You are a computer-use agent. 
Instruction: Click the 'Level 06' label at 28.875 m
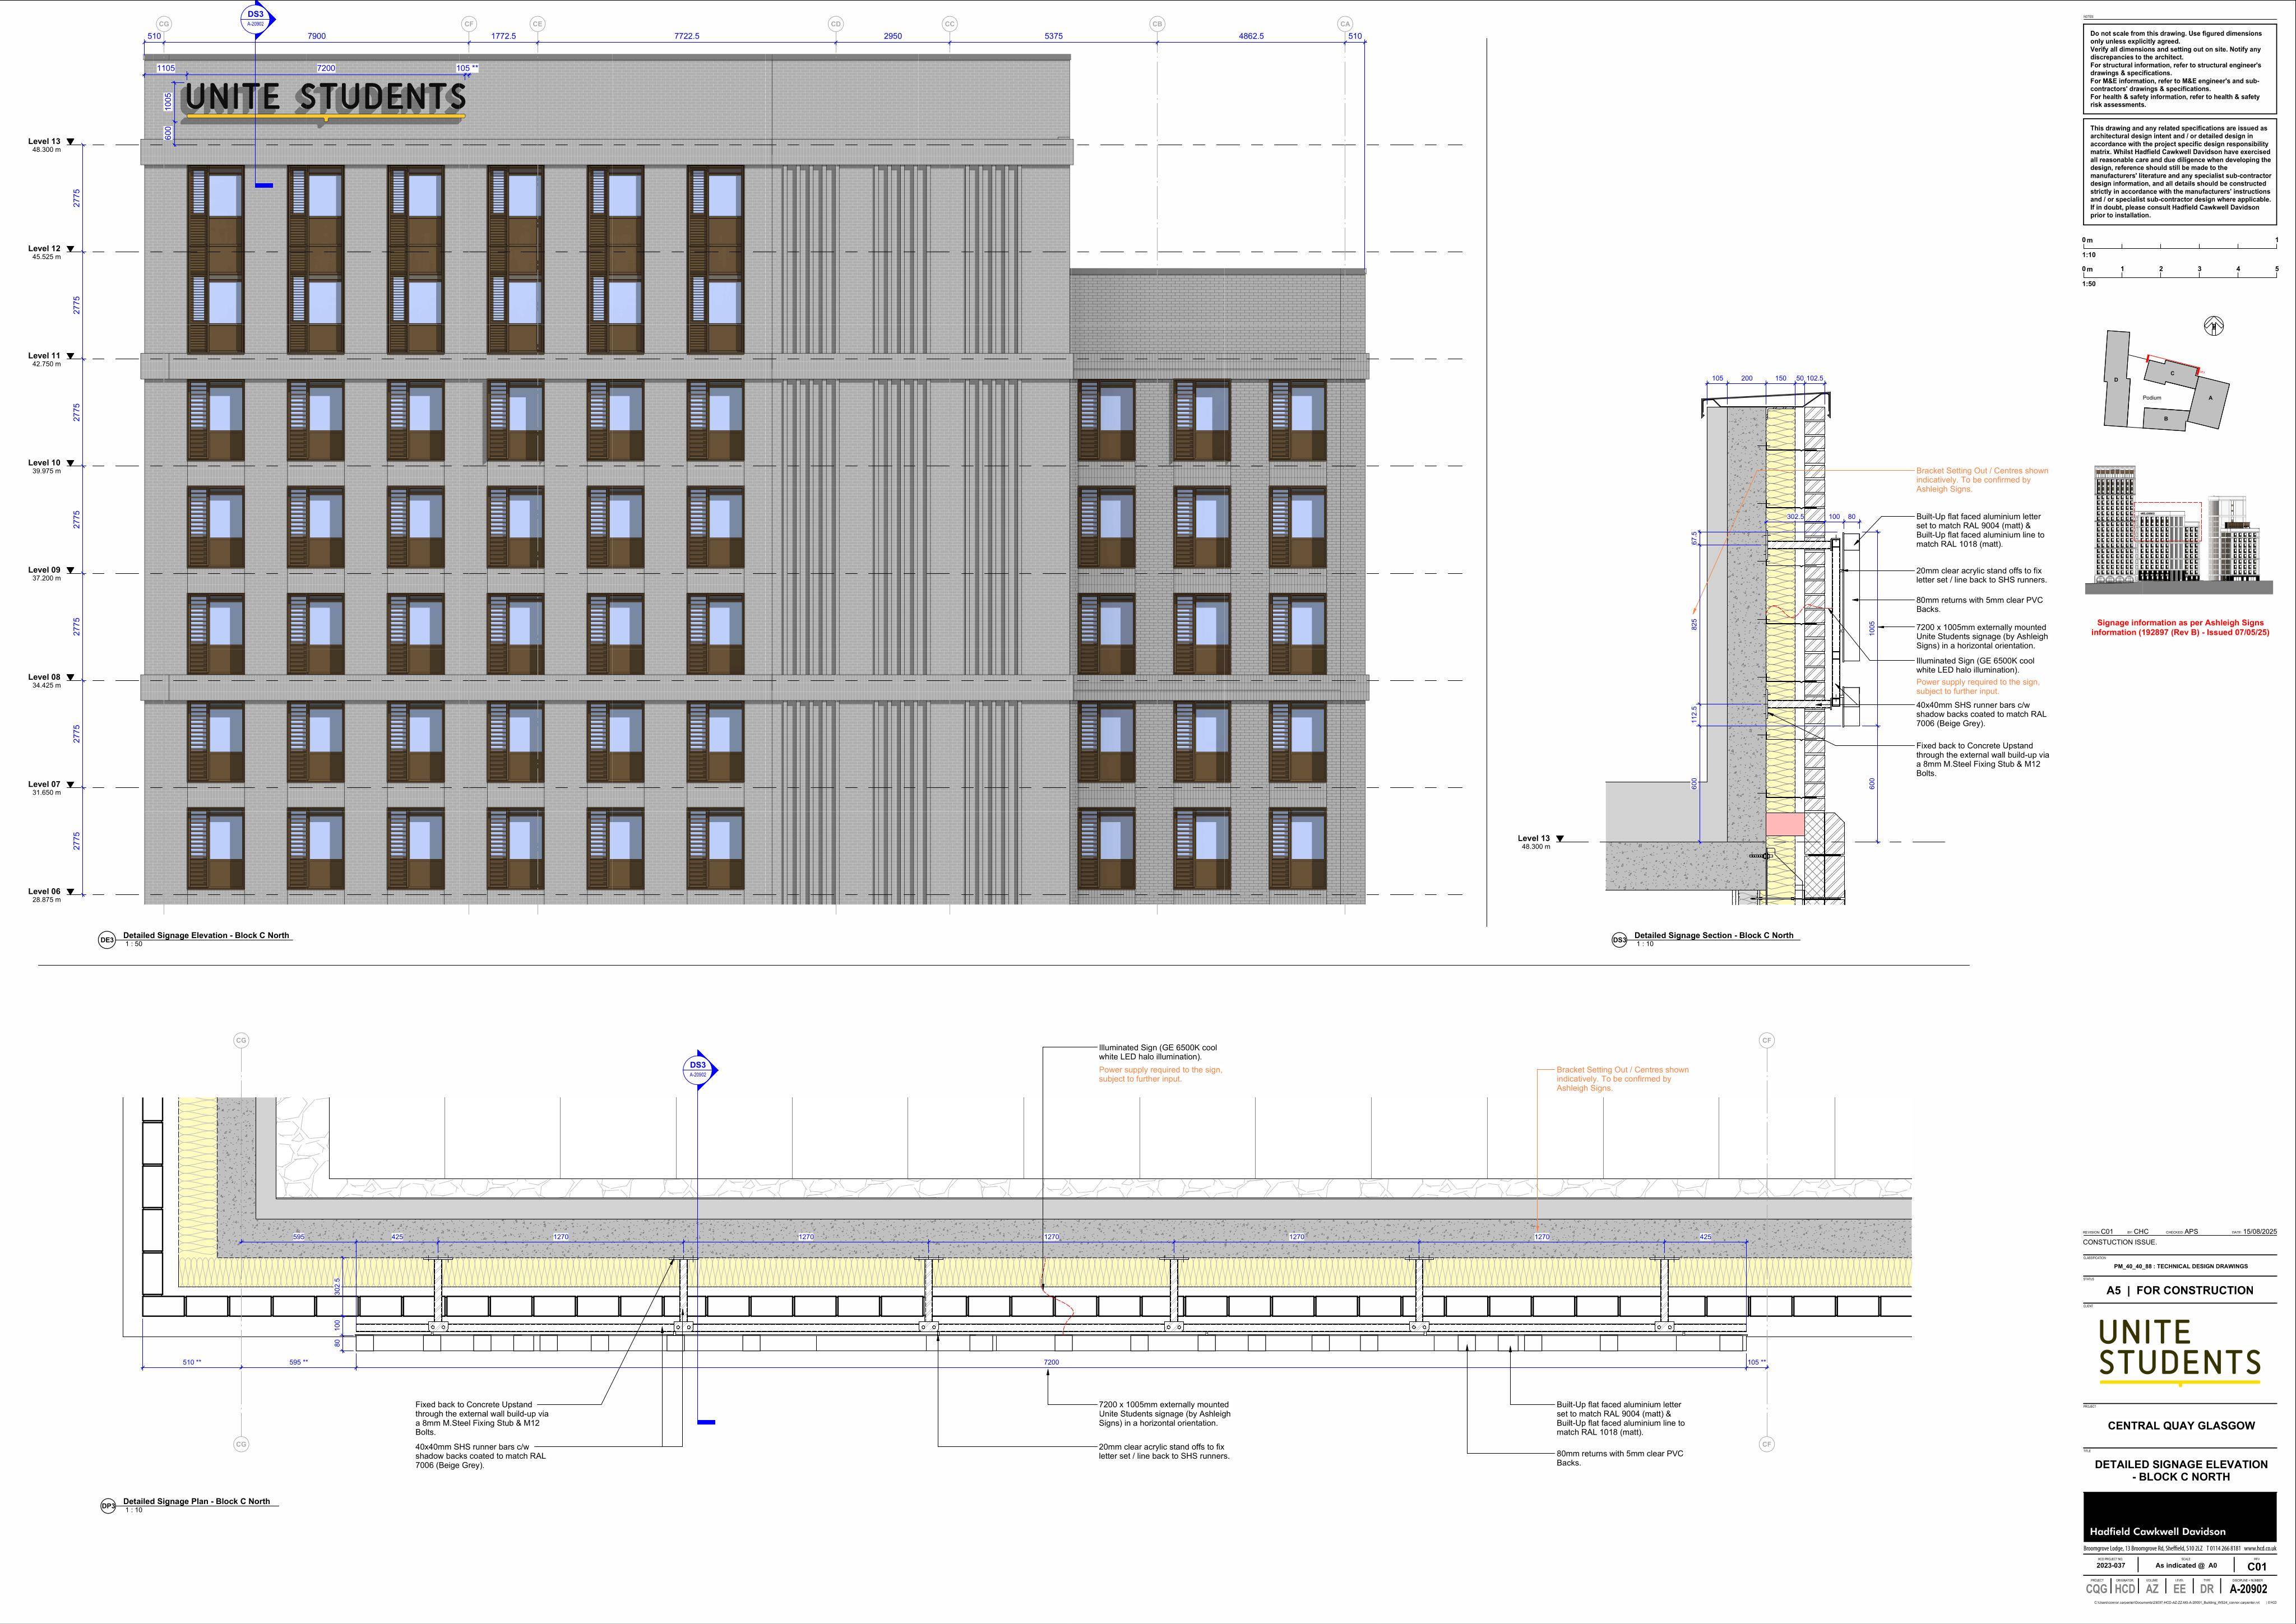[x=44, y=891]
